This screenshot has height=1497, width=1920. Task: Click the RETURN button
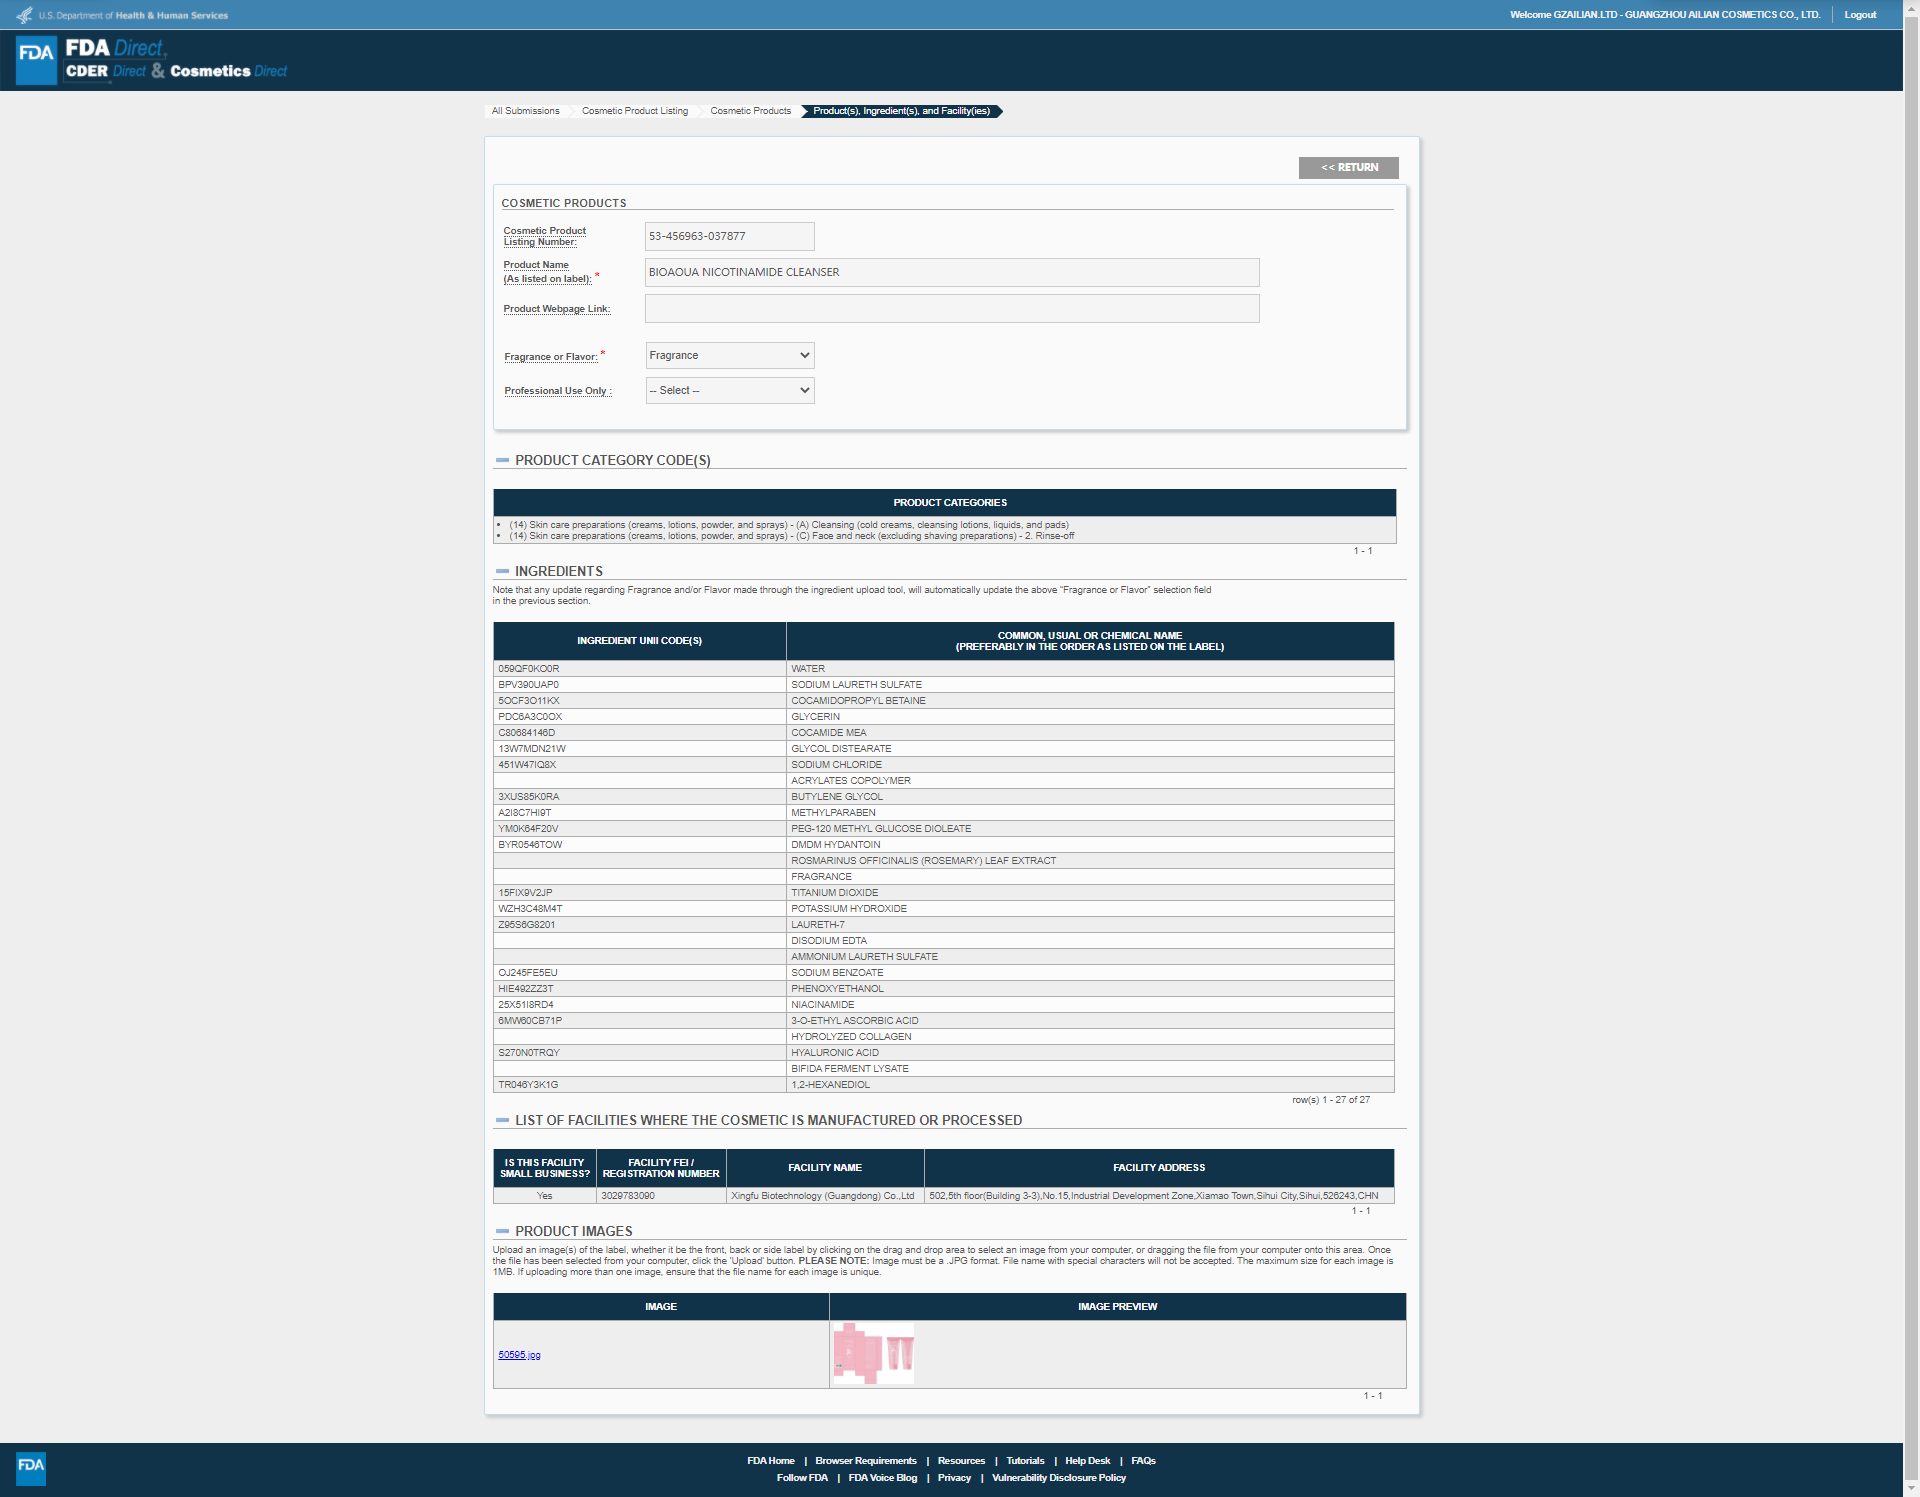1348,168
